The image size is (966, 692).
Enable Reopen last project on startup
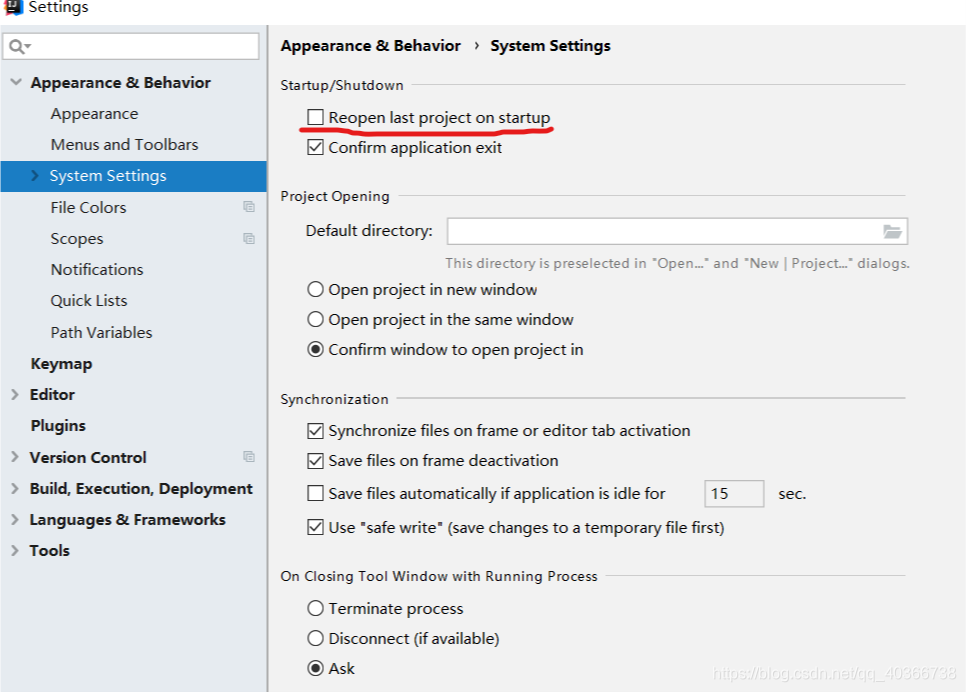(316, 118)
